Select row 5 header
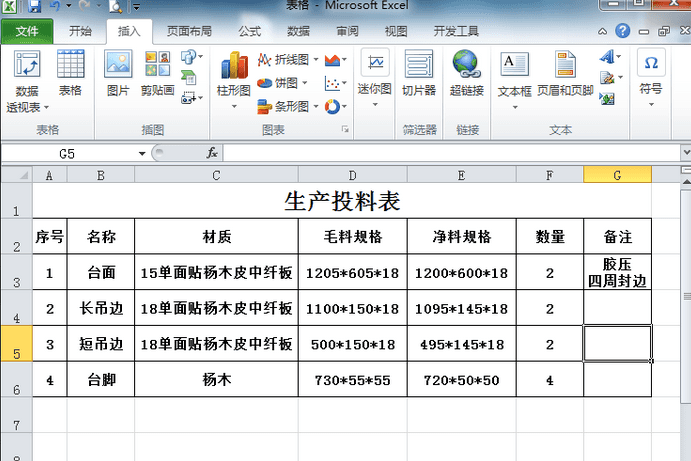This screenshot has width=691, height=461. click(16, 344)
